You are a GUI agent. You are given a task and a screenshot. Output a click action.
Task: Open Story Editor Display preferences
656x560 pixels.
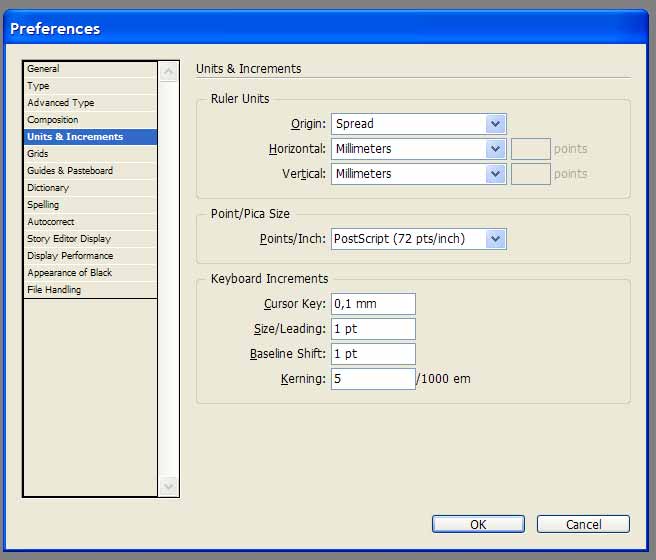coord(90,239)
